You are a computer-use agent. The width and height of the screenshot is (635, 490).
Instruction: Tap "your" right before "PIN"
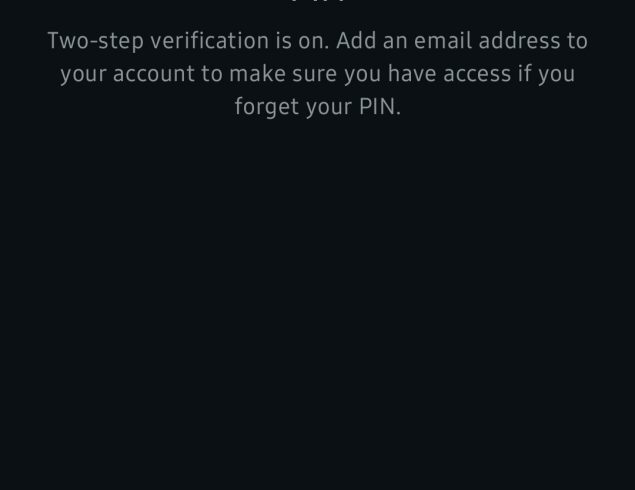[x=329, y=109]
